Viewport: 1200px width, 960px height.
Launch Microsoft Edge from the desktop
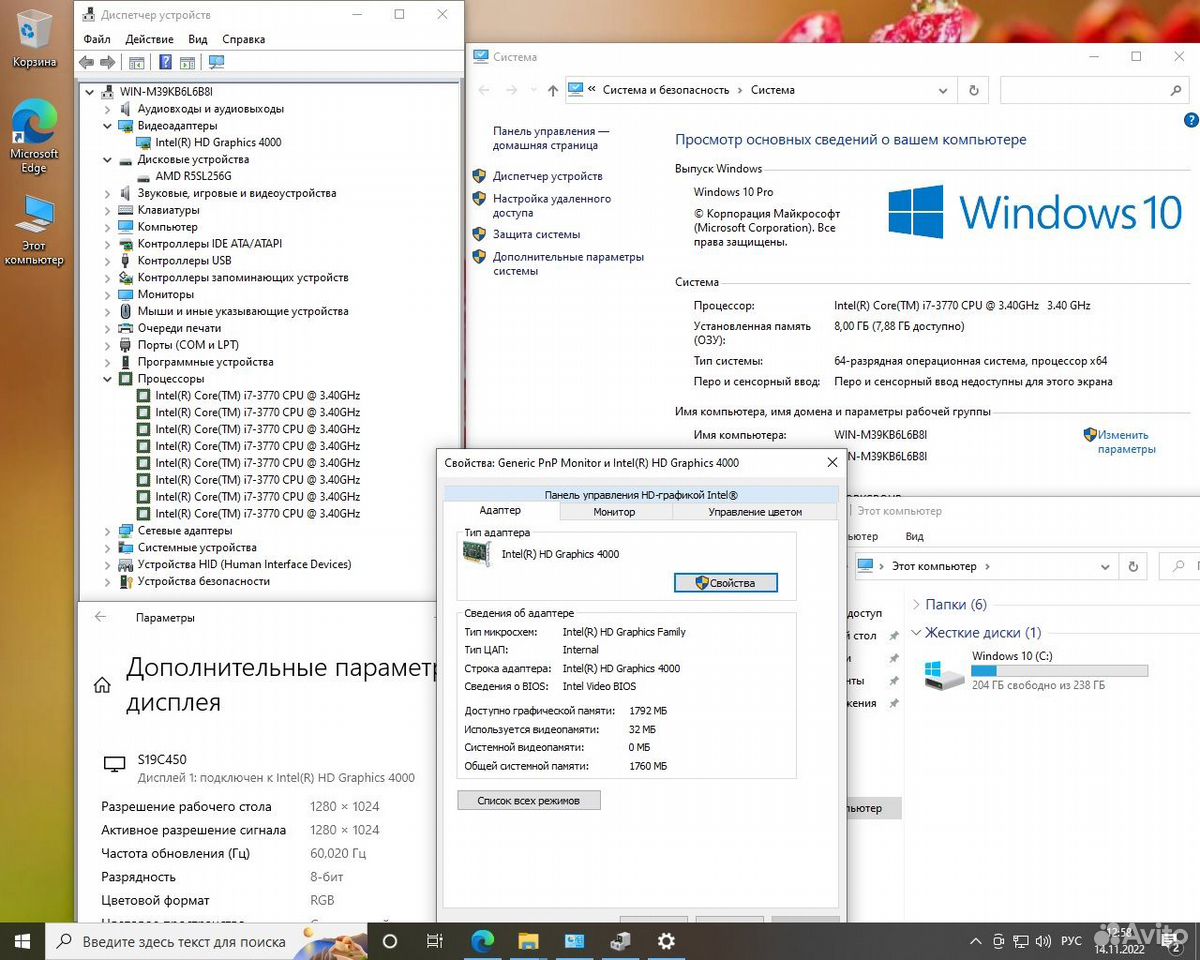coord(34,138)
